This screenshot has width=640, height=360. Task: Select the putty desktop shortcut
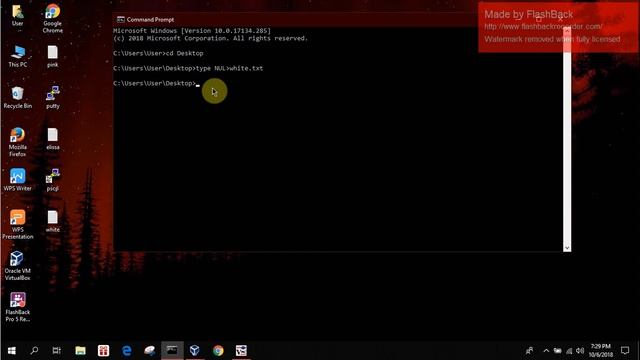[53, 98]
